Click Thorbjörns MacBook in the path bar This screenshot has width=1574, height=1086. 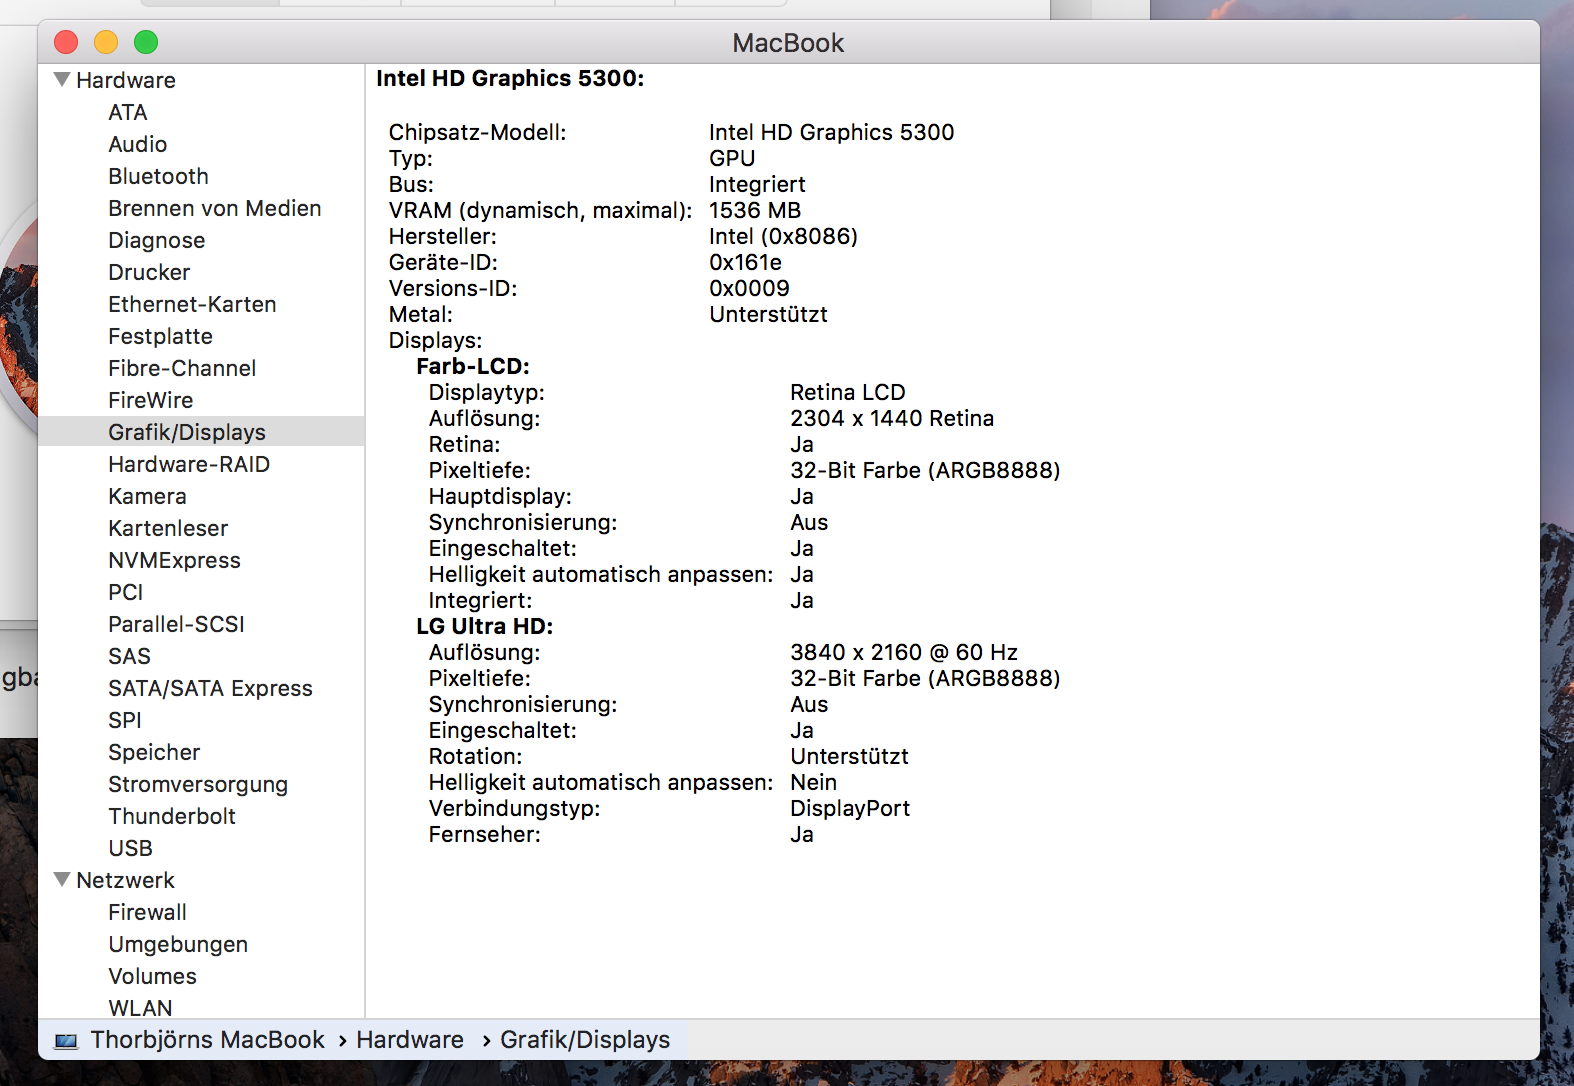coord(208,1040)
